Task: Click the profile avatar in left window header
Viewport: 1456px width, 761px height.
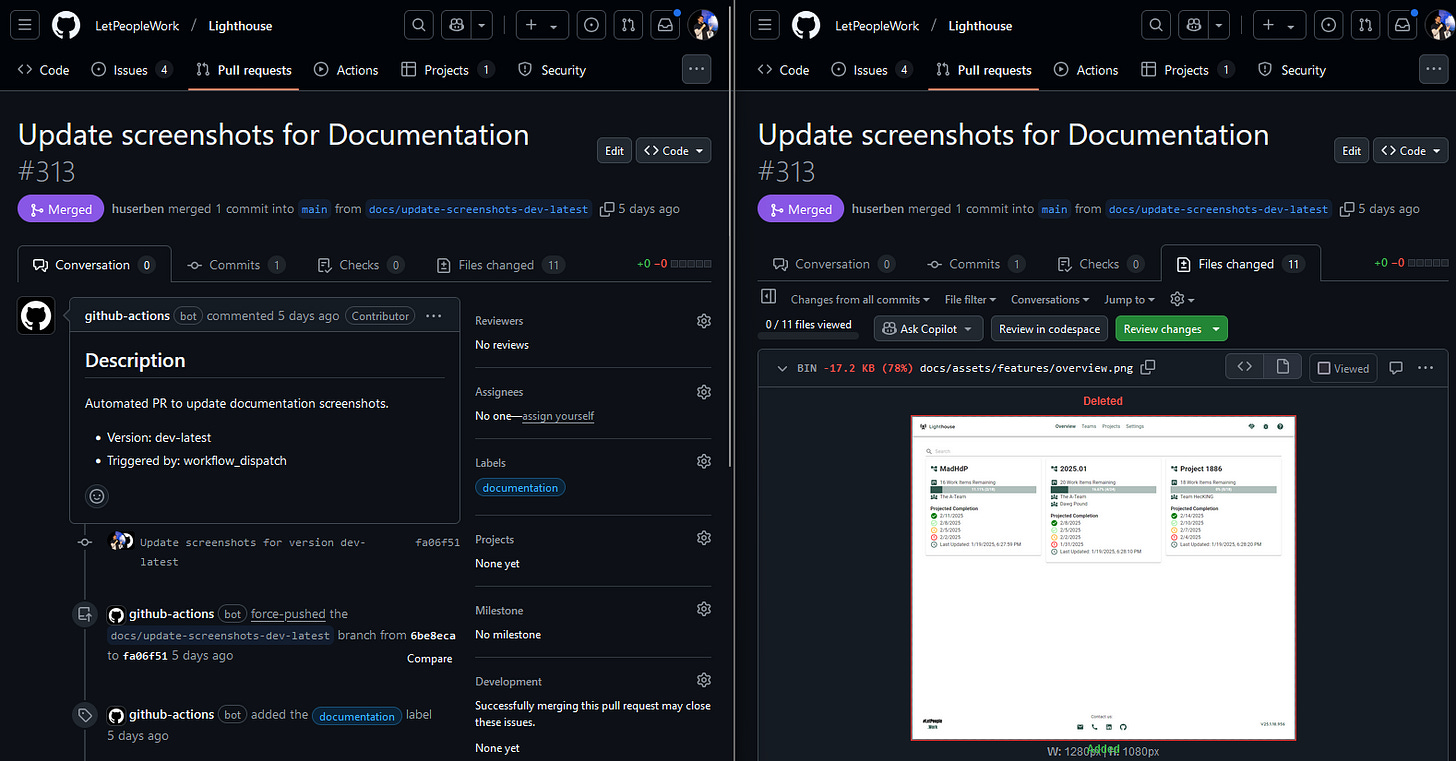Action: 703,25
